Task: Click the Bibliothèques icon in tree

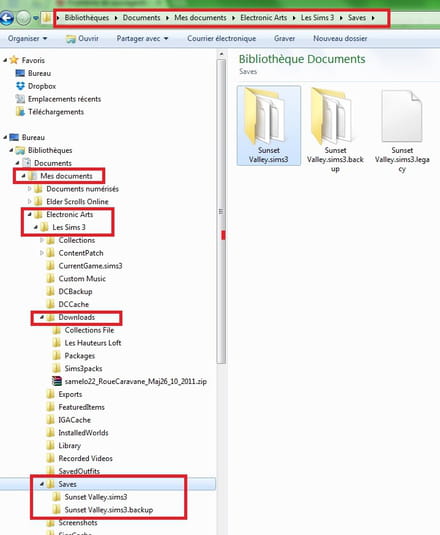Action: tap(20, 150)
